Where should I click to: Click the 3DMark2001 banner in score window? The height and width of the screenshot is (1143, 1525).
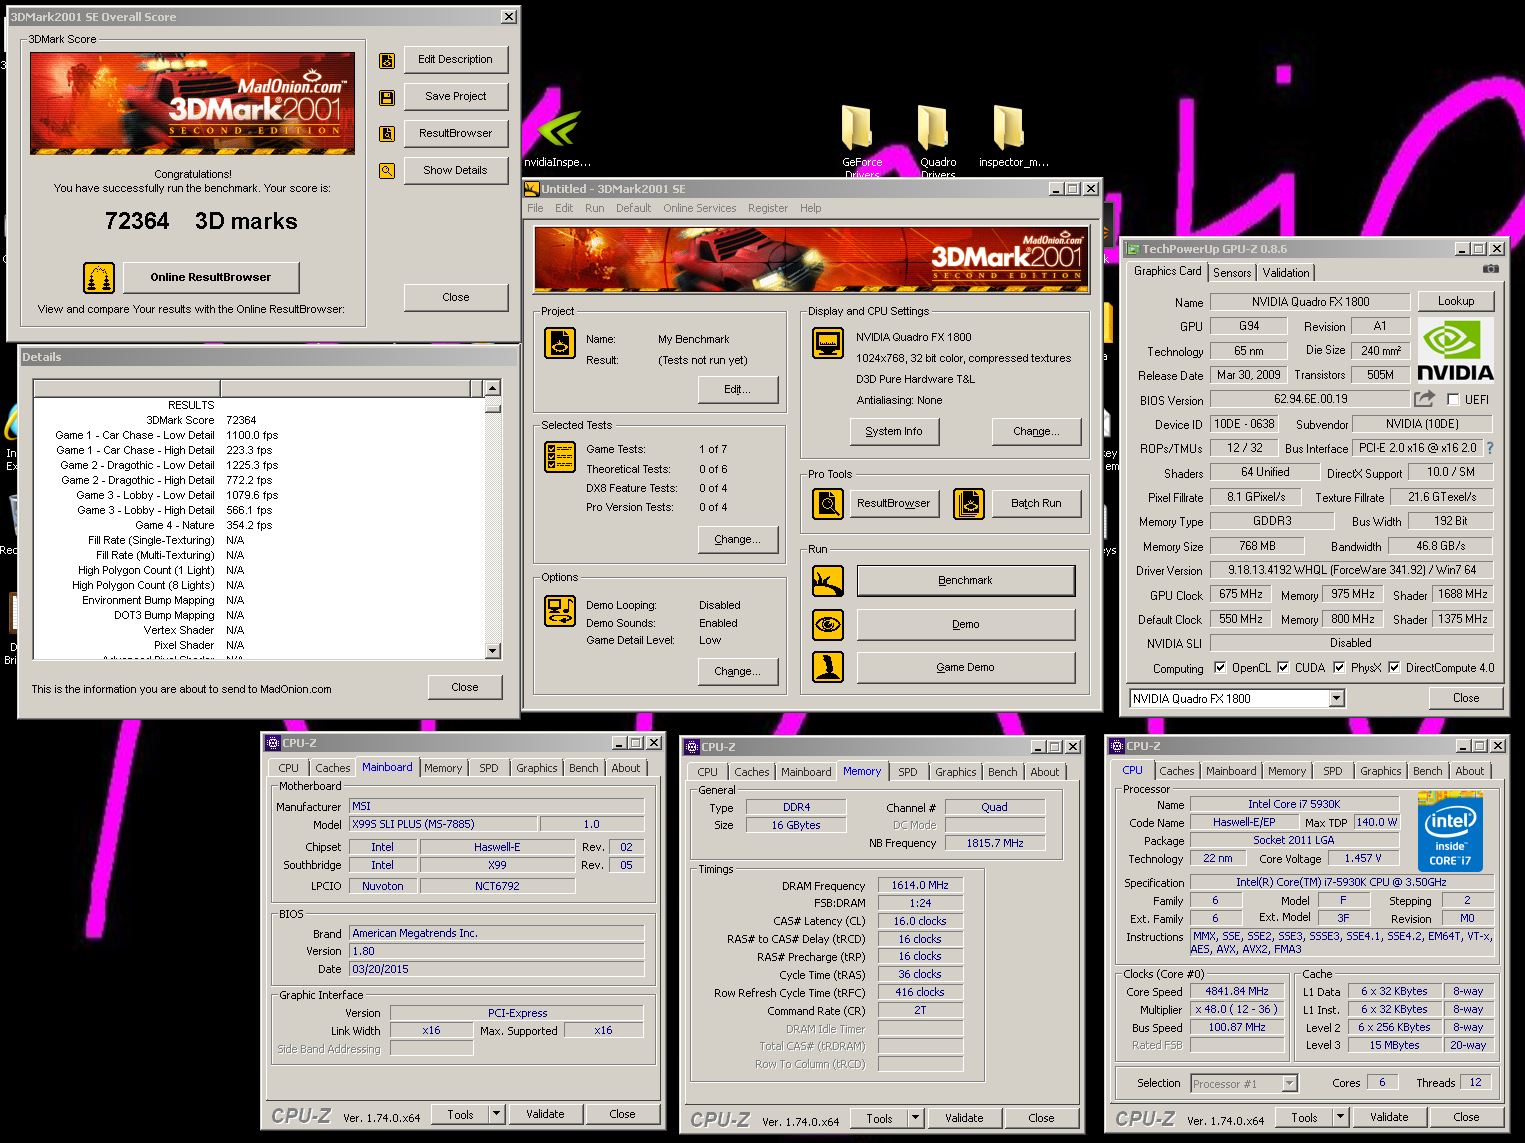coord(192,103)
